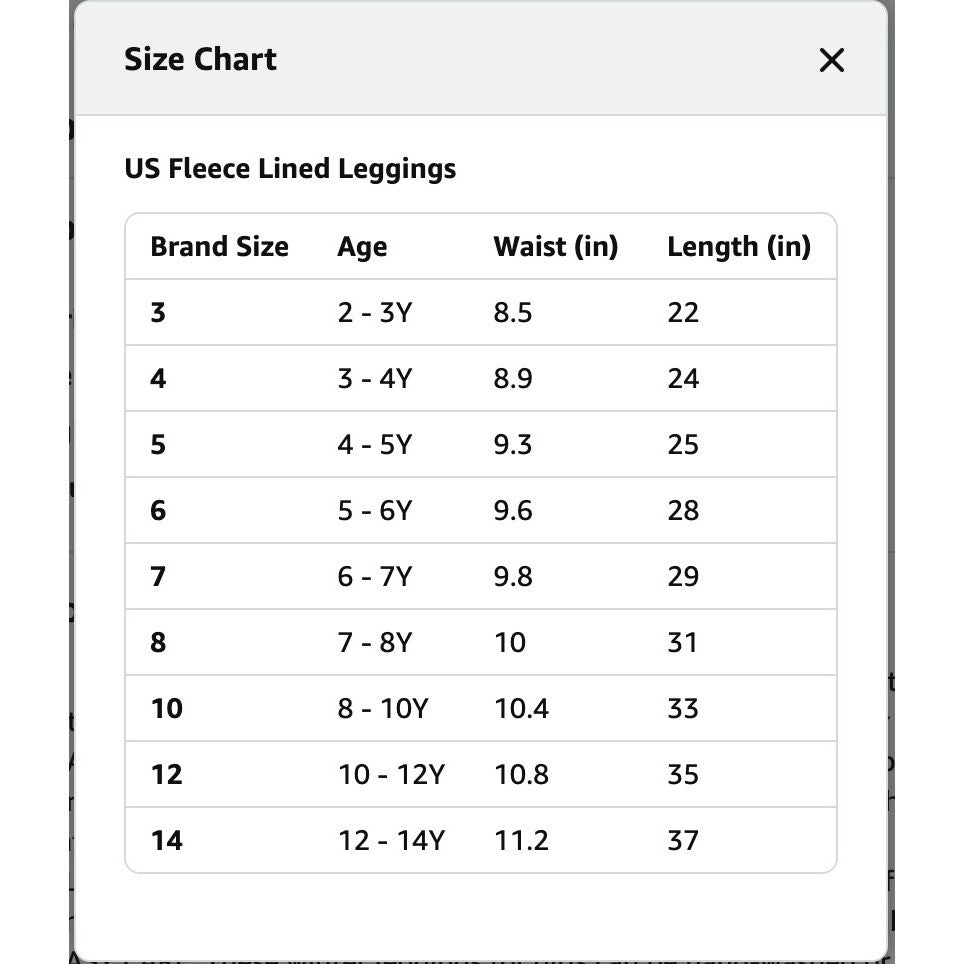964x964 pixels.
Task: Click the Waist (in) column header
Action: click(556, 247)
